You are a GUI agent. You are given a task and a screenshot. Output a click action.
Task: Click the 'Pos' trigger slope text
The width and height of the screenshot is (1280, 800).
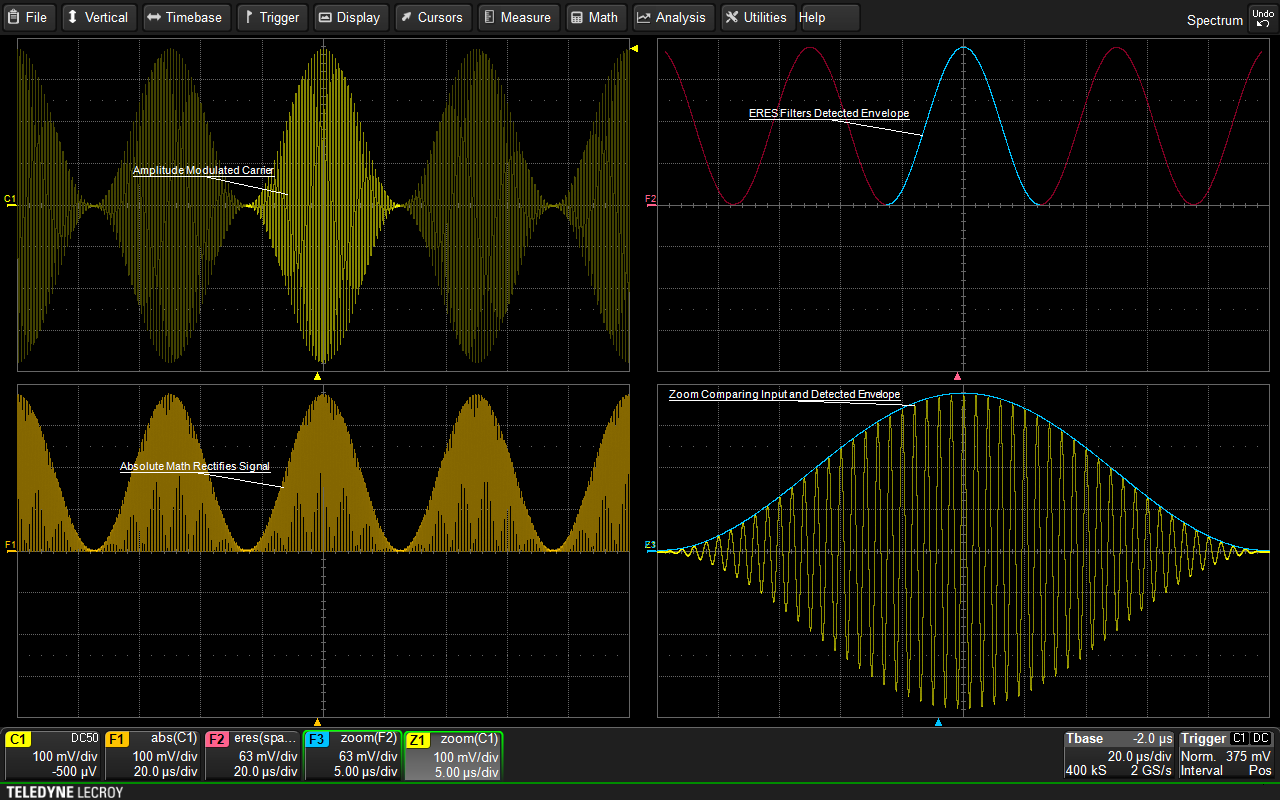(x=1260, y=771)
